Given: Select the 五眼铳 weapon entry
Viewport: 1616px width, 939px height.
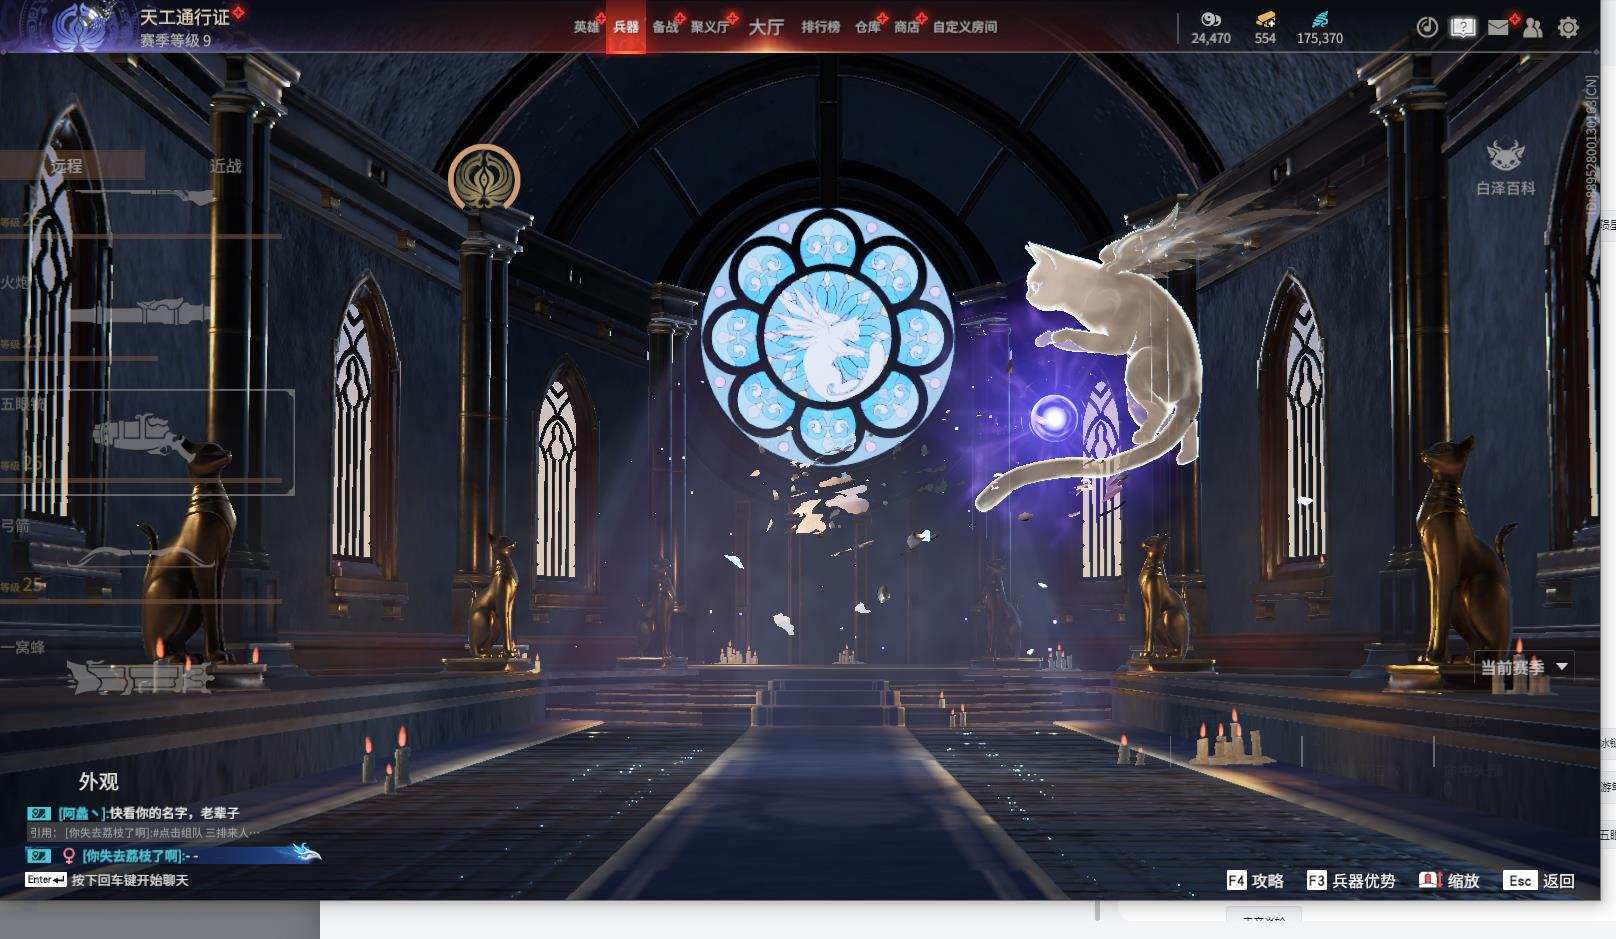Looking at the screenshot, I should click(x=146, y=442).
